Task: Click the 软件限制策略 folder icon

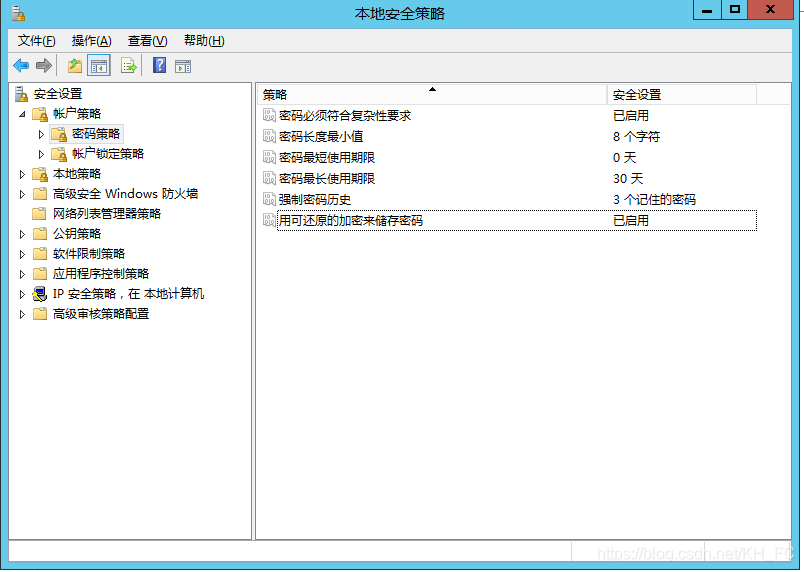Action: tap(39, 254)
